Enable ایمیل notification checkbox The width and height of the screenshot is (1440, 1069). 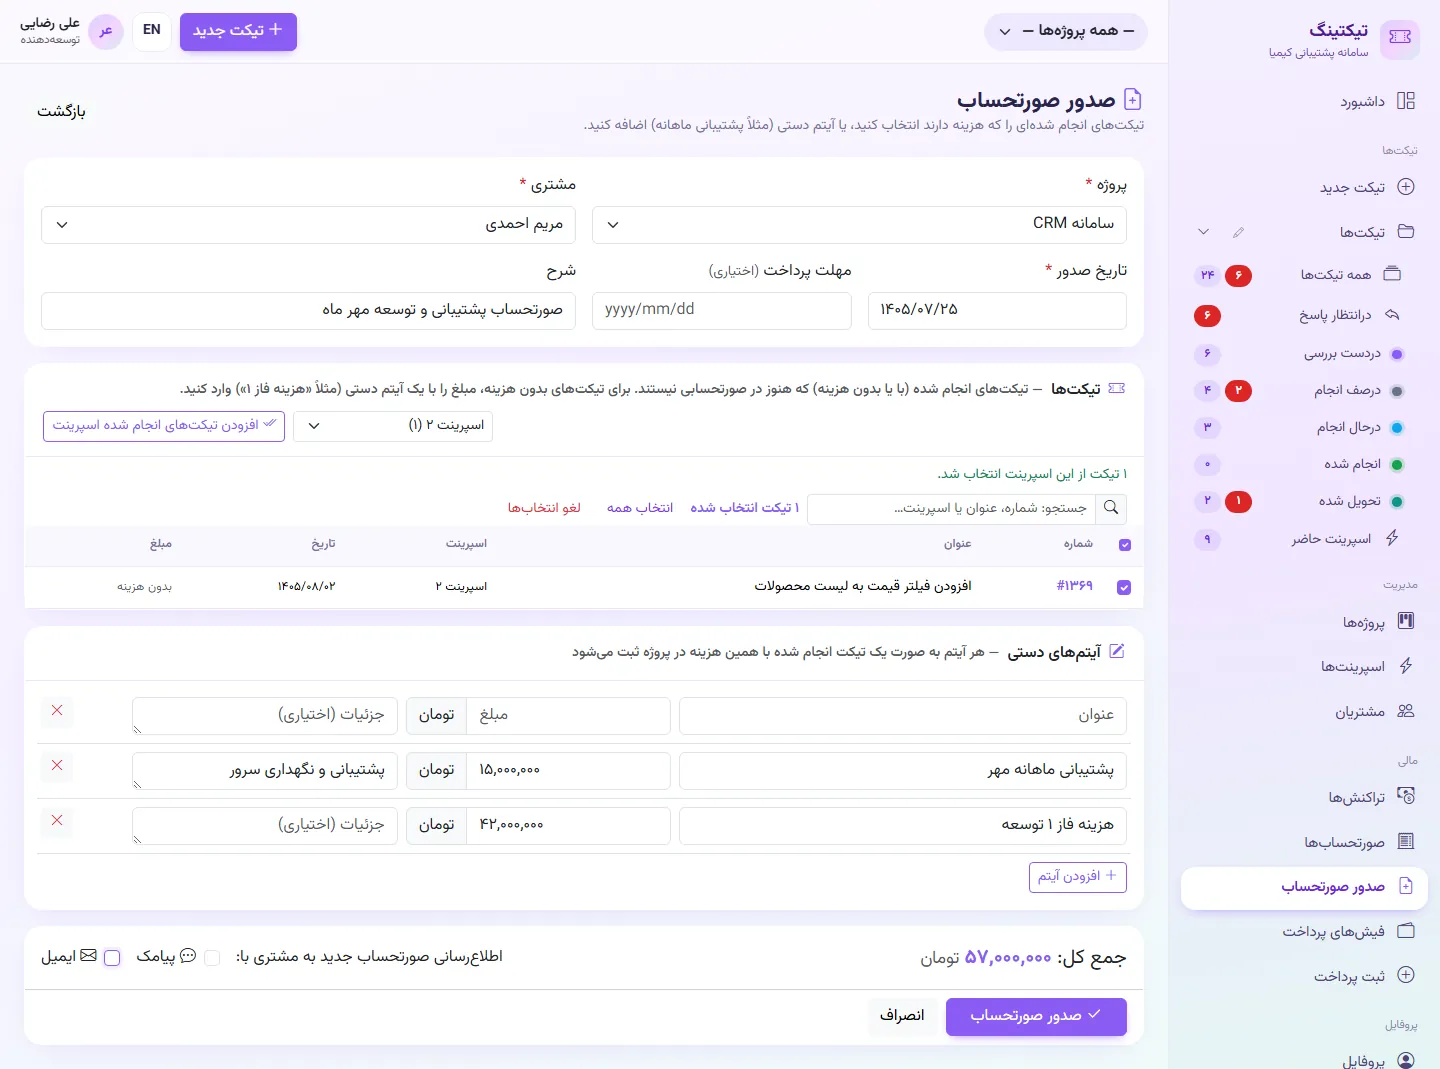pos(112,958)
